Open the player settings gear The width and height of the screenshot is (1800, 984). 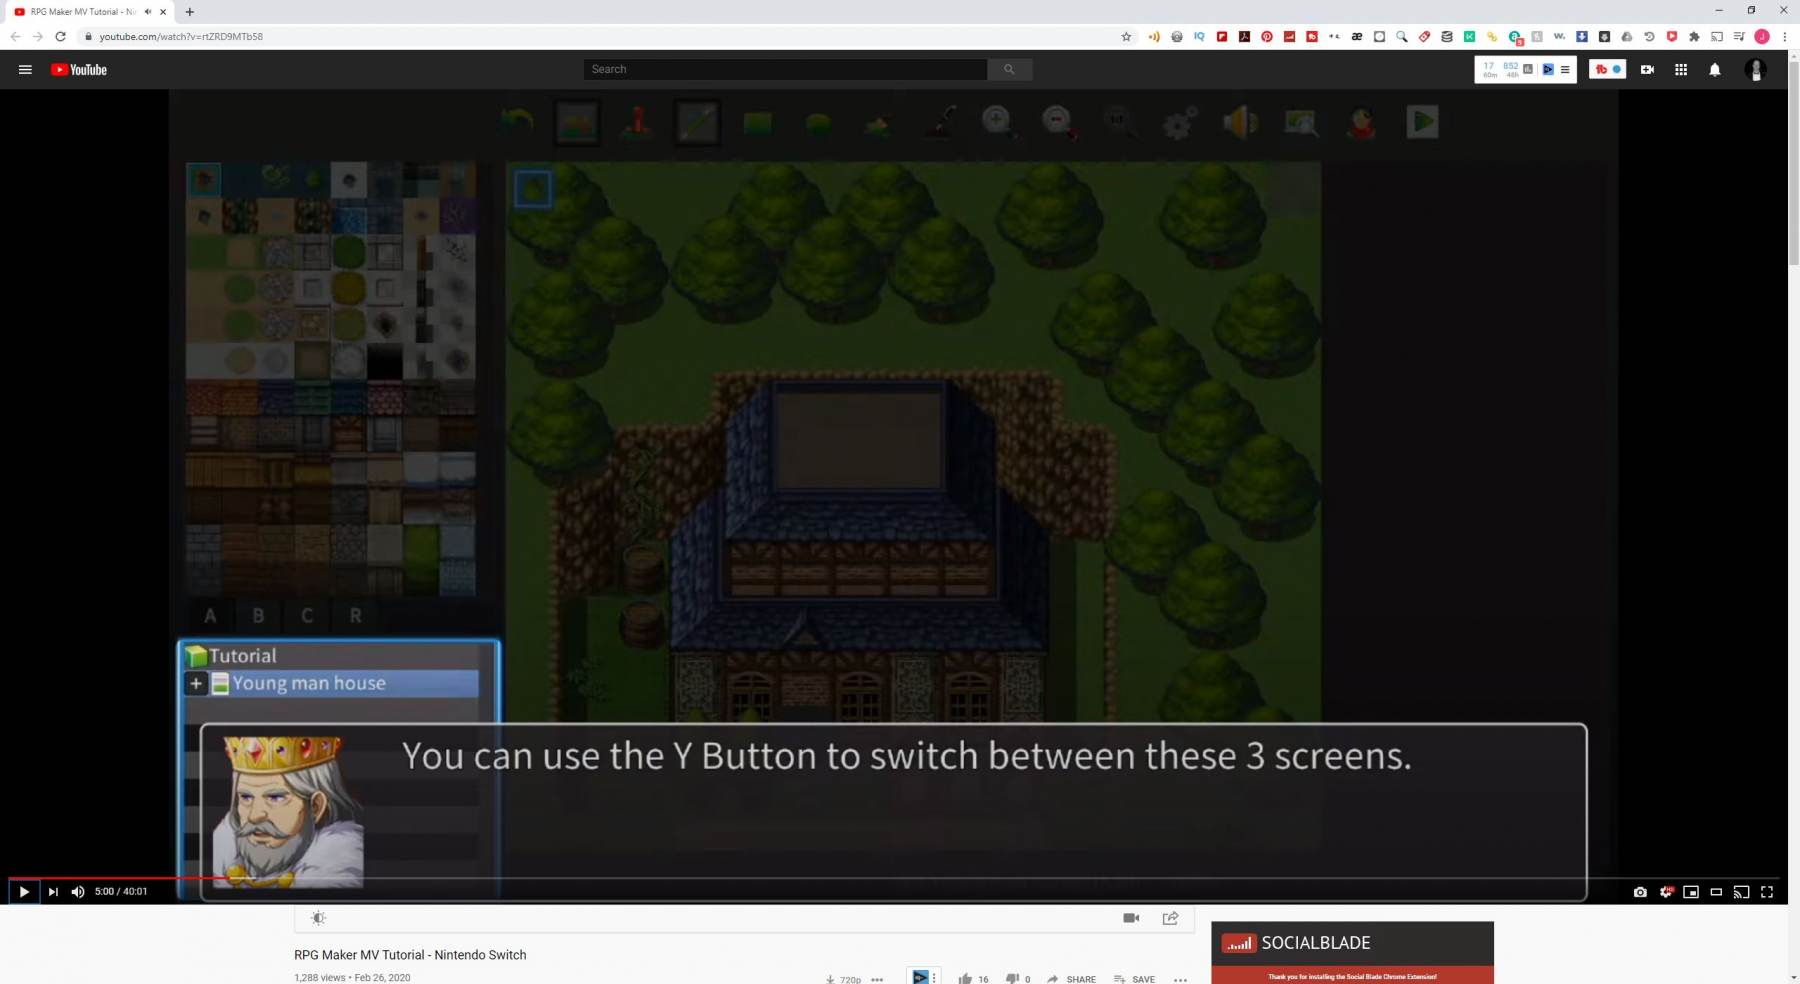pyautogui.click(x=1666, y=892)
